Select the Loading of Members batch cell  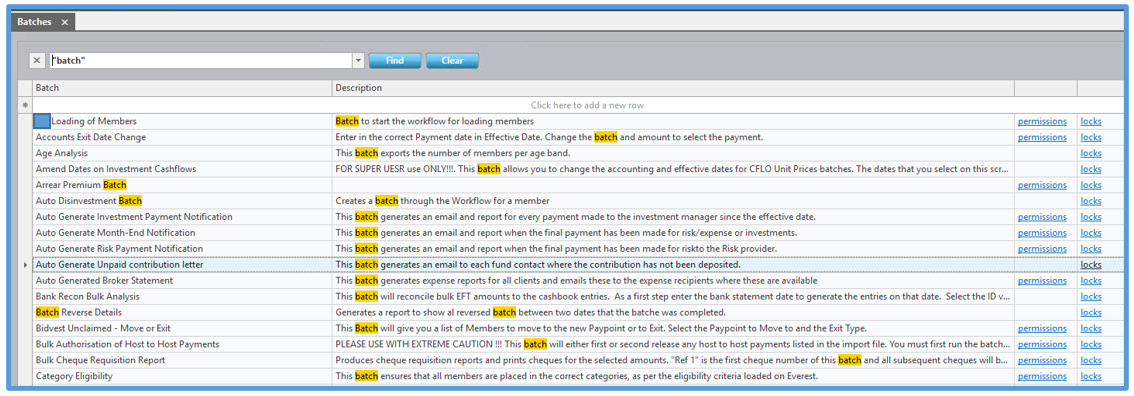(x=182, y=121)
